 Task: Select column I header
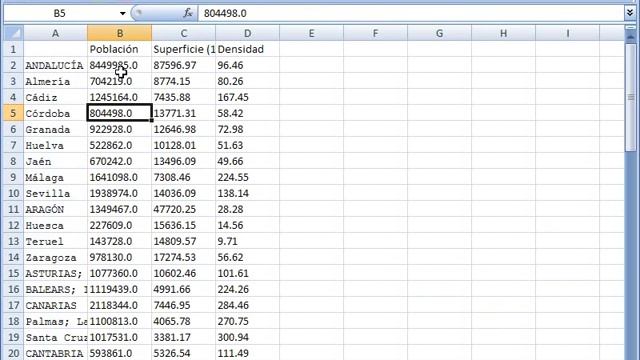(x=568, y=33)
